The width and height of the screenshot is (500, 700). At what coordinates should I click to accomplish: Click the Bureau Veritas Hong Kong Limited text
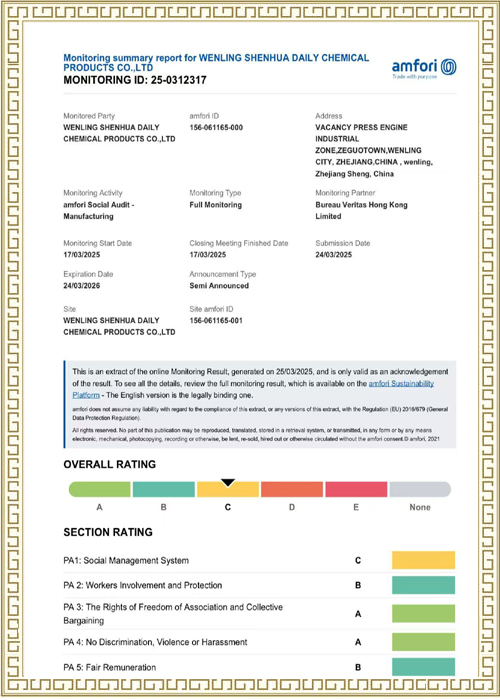[362, 211]
